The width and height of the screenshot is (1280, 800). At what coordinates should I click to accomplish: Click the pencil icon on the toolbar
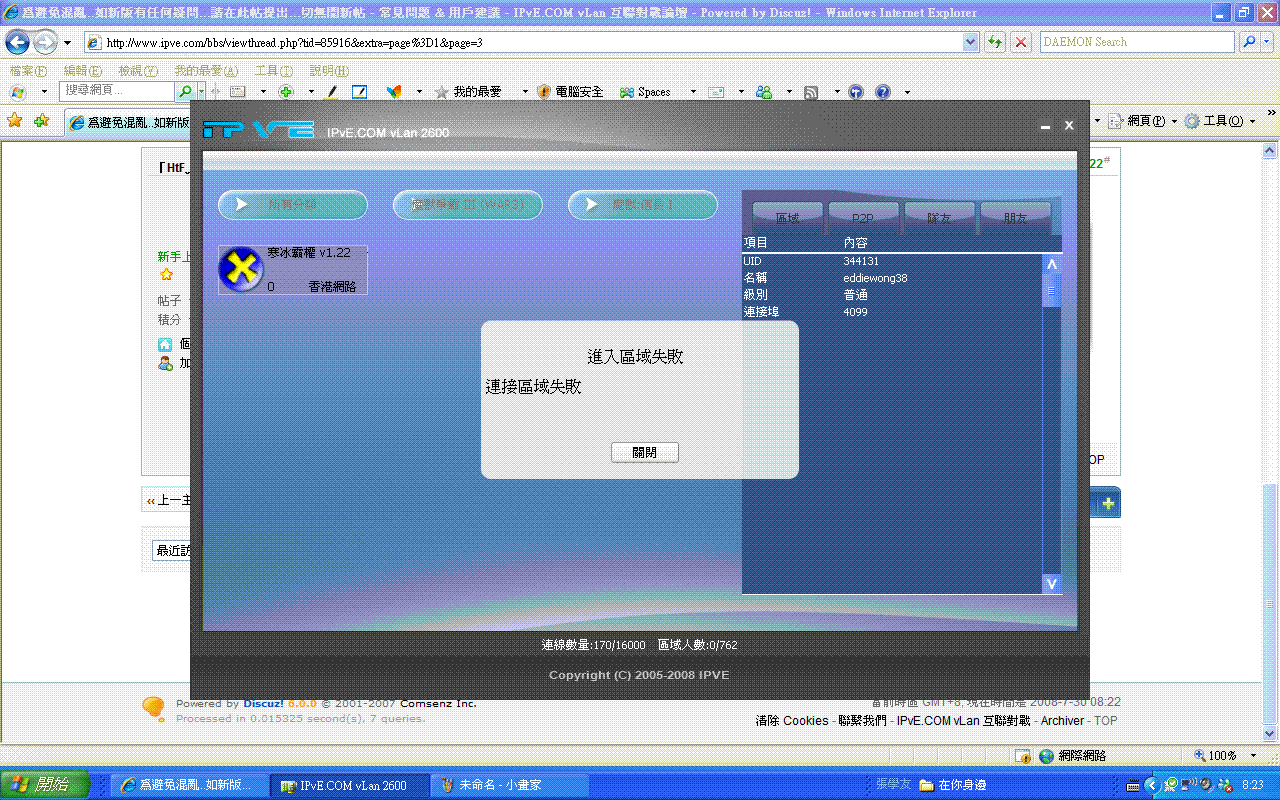pyautogui.click(x=332, y=92)
